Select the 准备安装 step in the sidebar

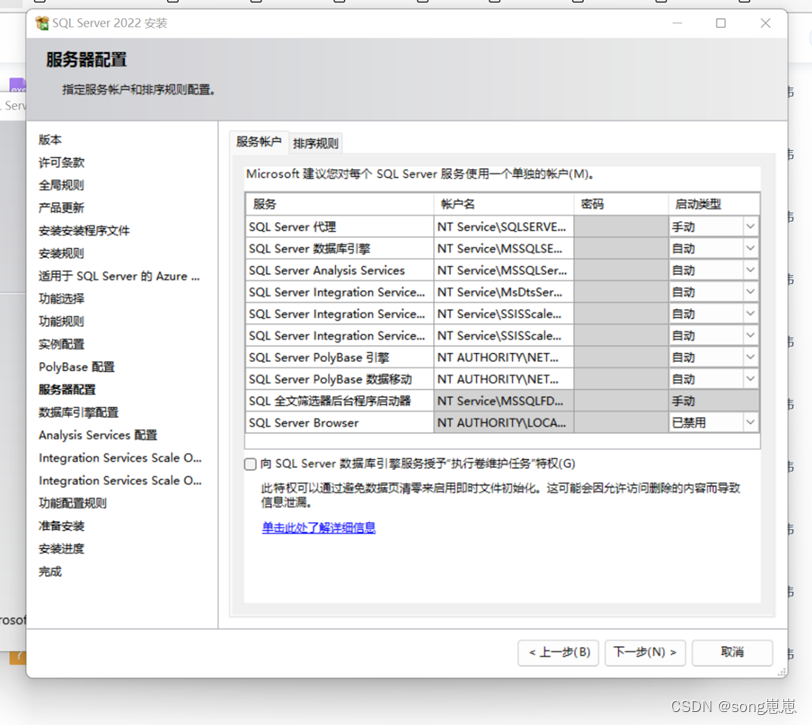61,526
